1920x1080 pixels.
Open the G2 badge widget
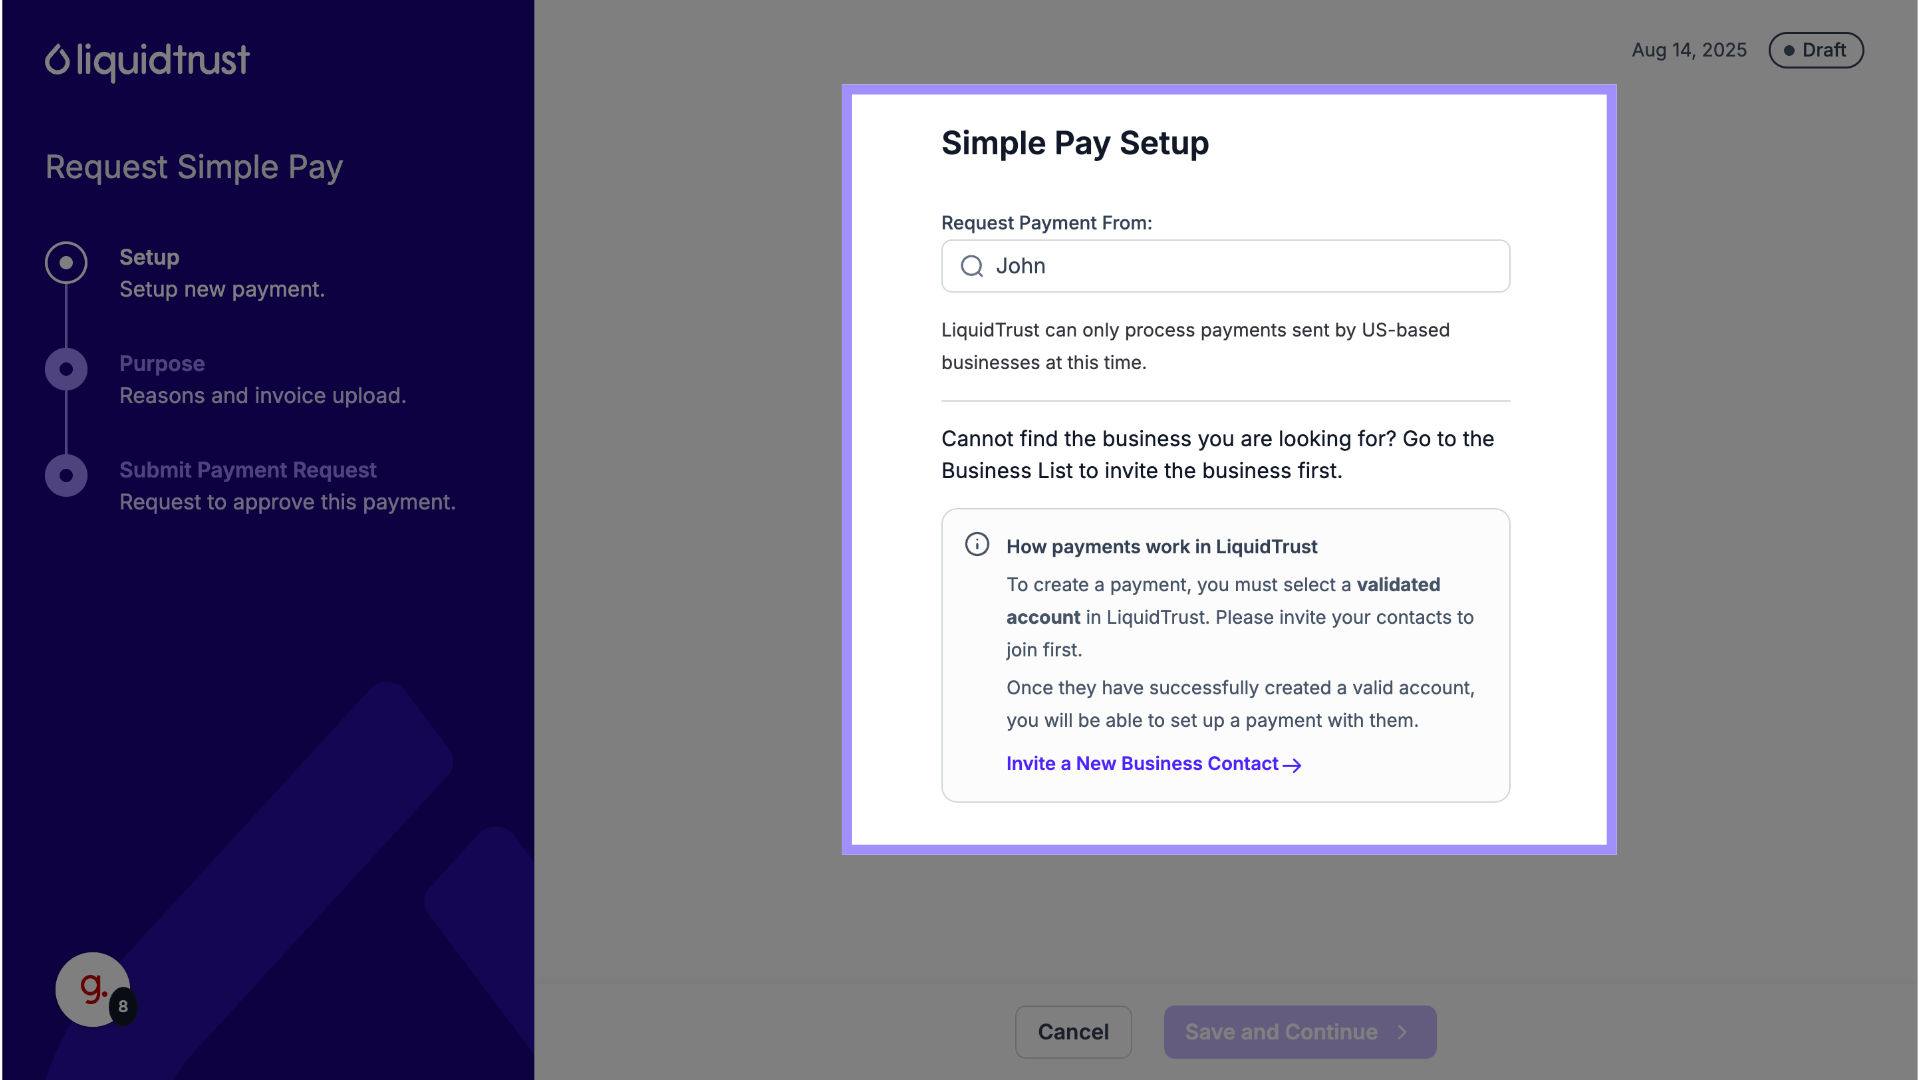click(x=93, y=989)
